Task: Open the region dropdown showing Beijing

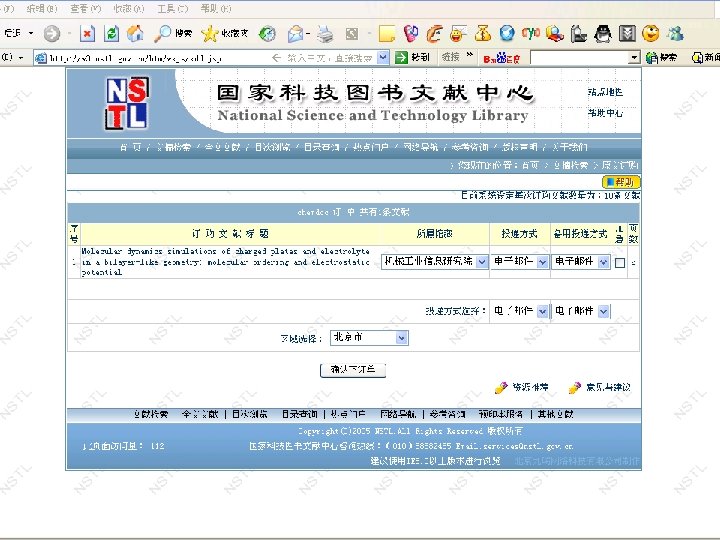Action: pyautogui.click(x=369, y=338)
